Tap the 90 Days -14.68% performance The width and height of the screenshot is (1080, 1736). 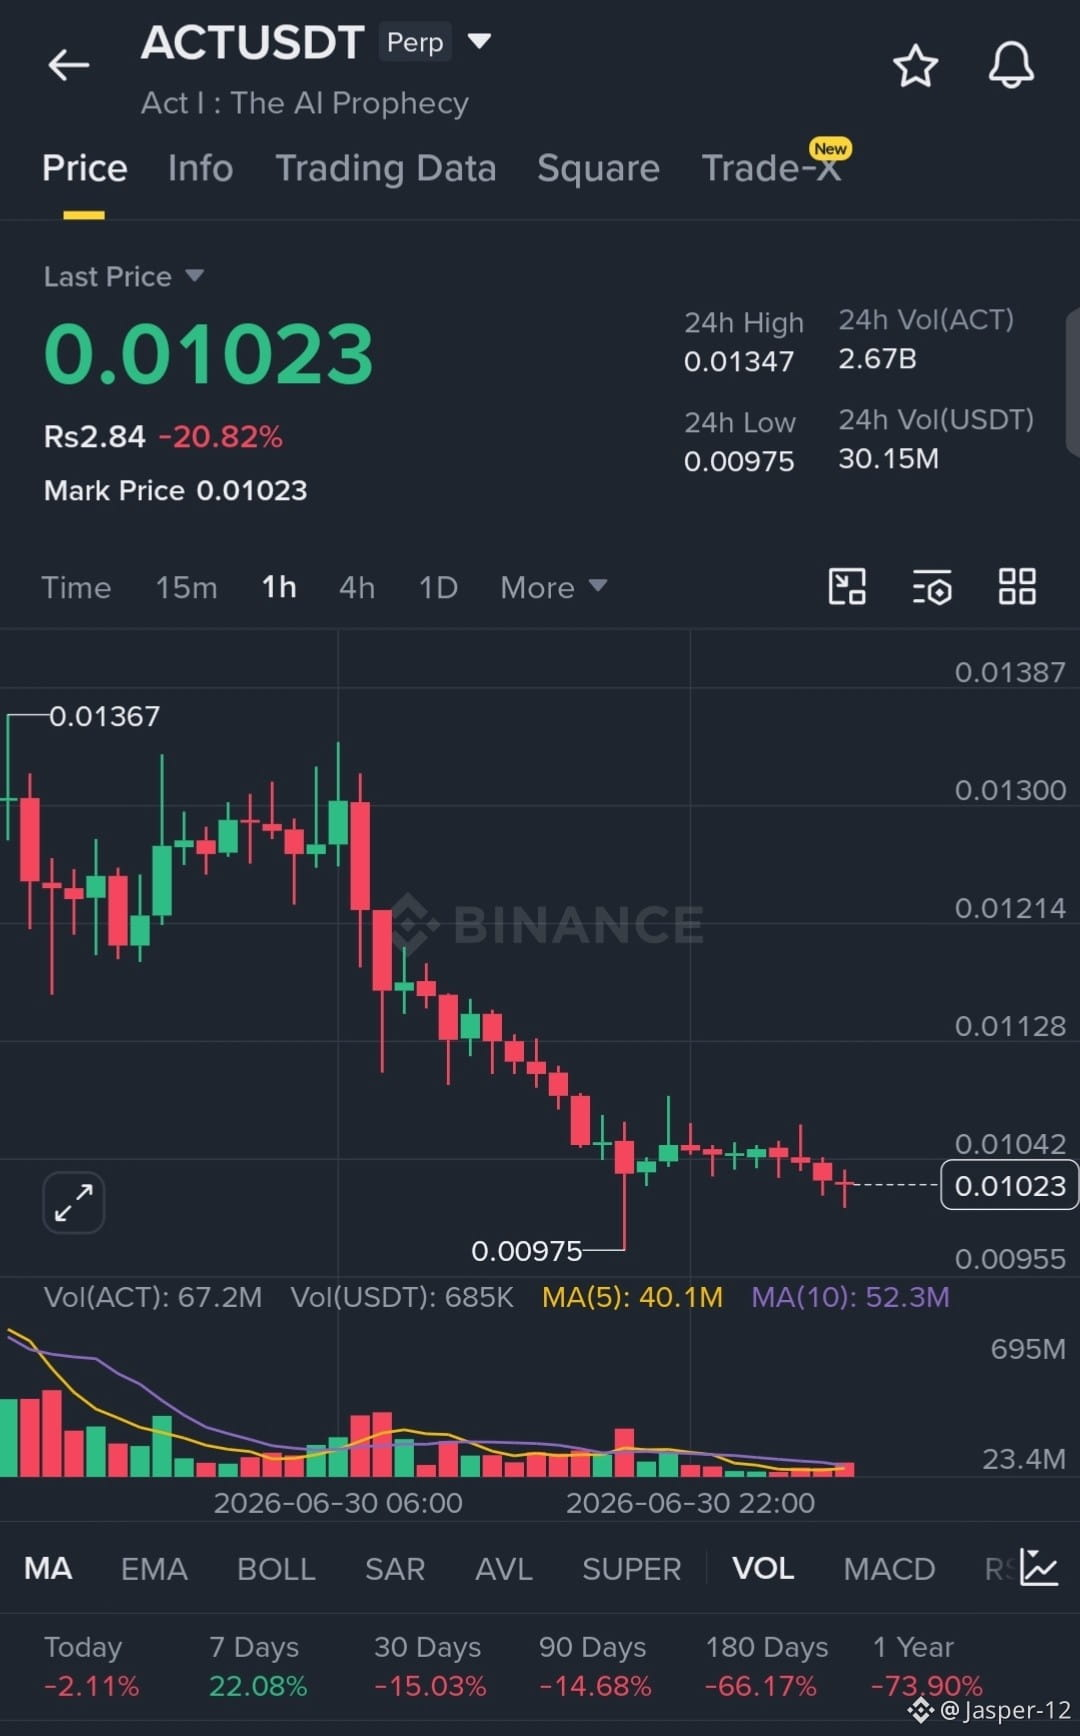pyautogui.click(x=595, y=1666)
